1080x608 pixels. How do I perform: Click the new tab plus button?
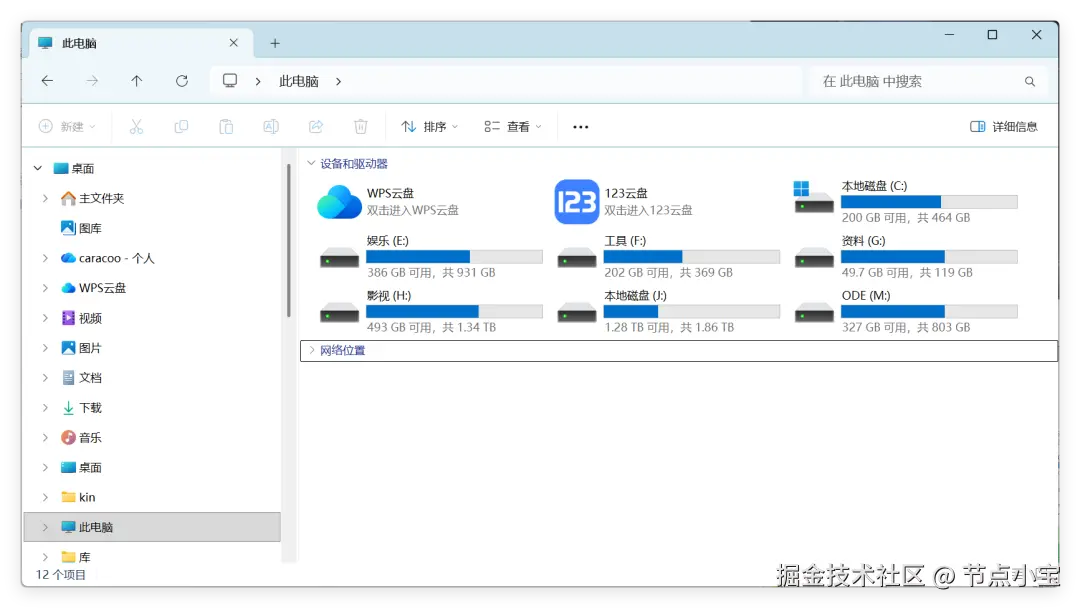click(x=274, y=42)
